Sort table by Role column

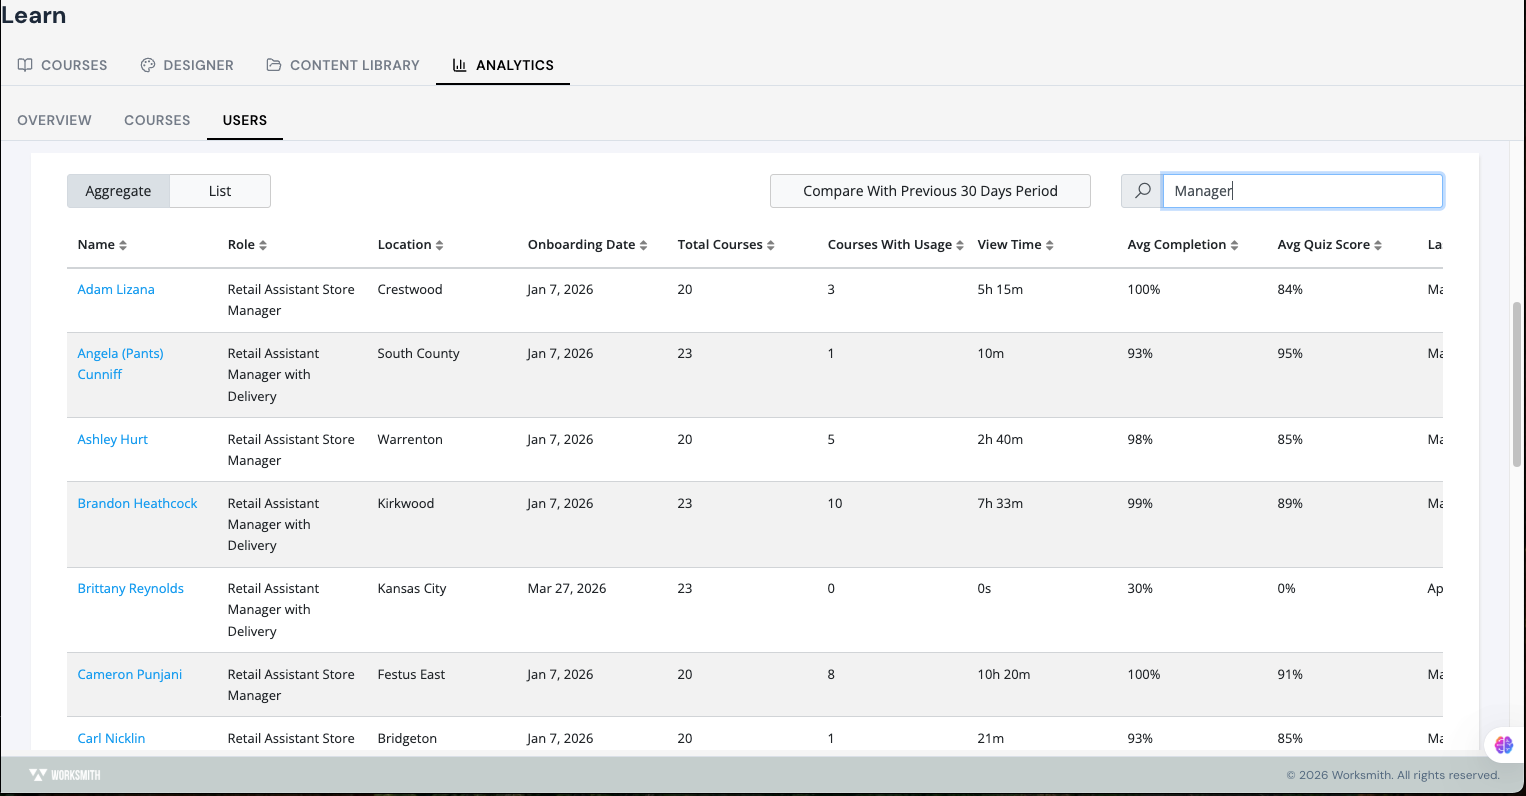point(247,245)
